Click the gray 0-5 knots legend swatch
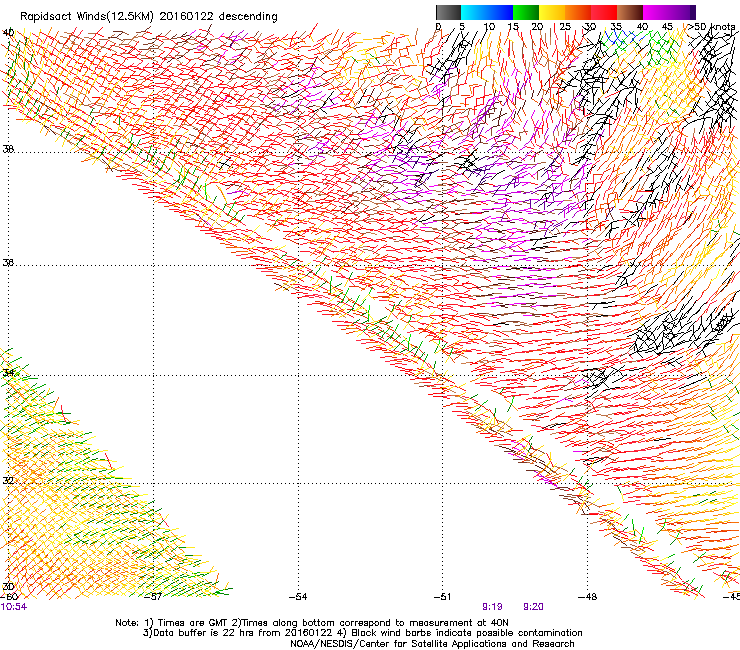740x650 pixels. pyautogui.click(x=448, y=12)
